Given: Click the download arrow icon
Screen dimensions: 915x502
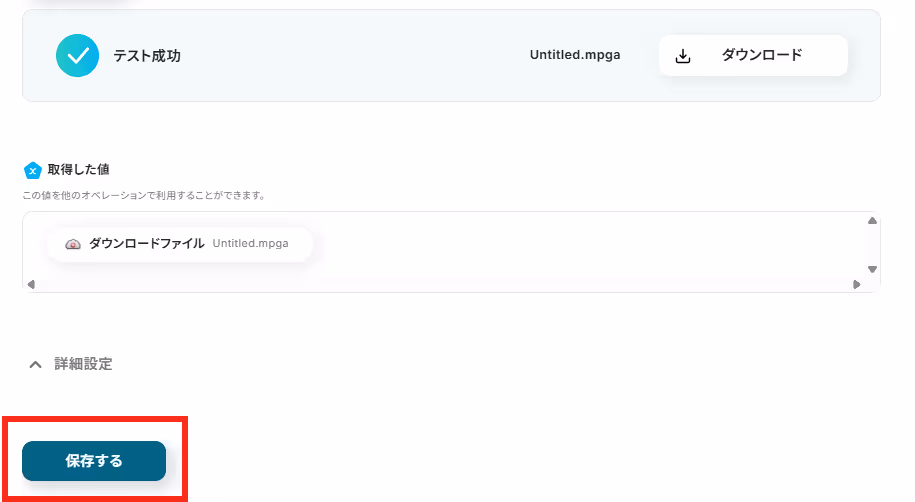Looking at the screenshot, I should point(683,56).
